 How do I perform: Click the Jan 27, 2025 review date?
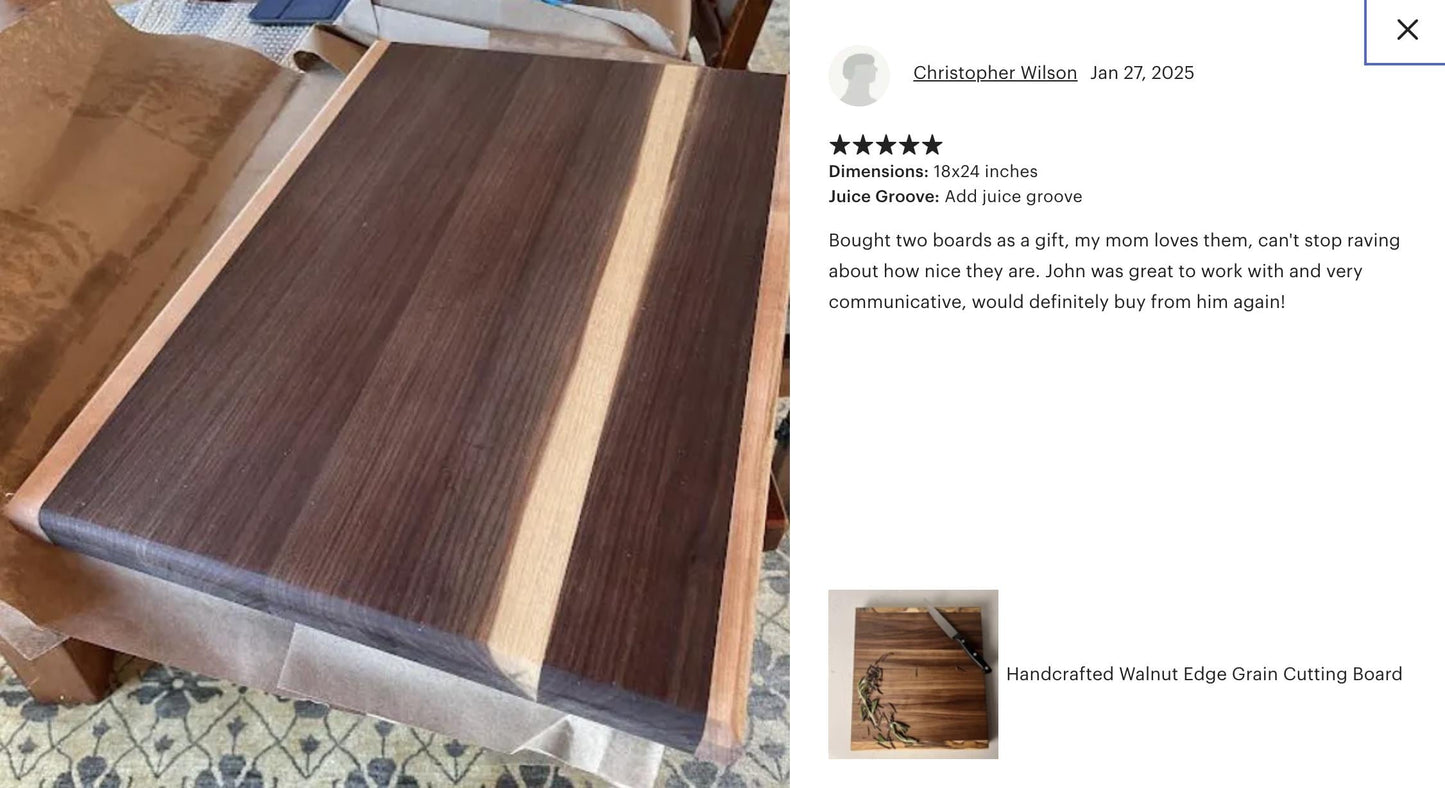click(x=1142, y=73)
